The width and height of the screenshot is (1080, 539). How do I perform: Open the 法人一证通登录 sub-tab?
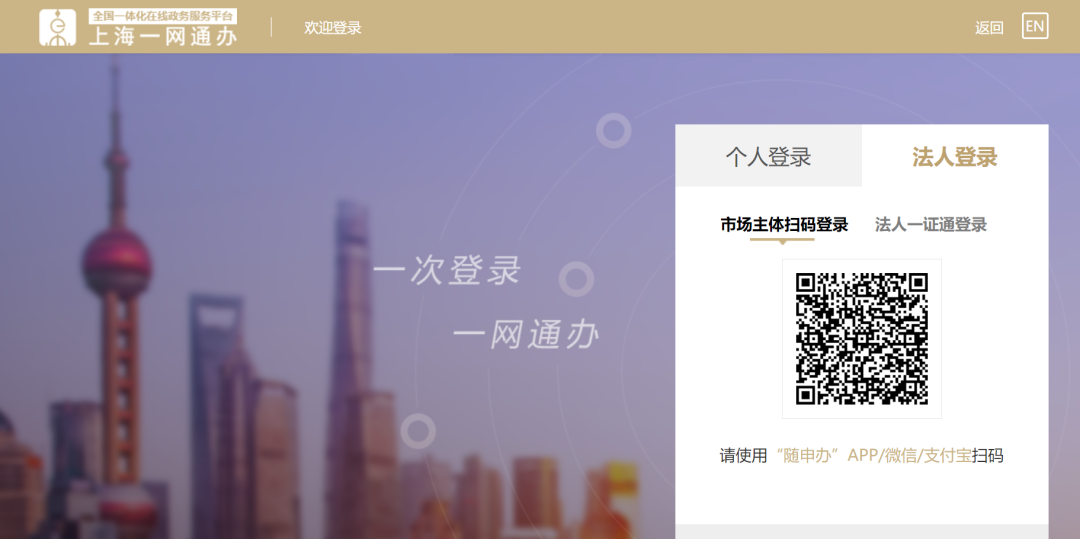coord(931,224)
